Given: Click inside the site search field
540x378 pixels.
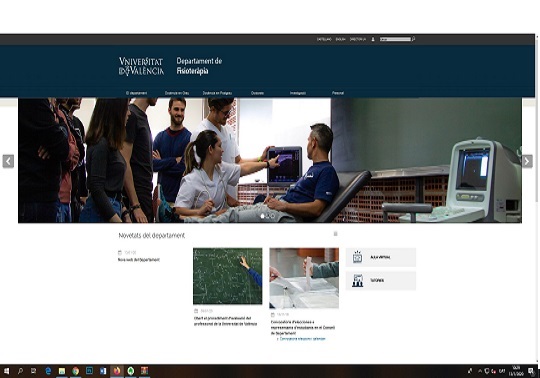Looking at the screenshot, I should pos(395,39).
